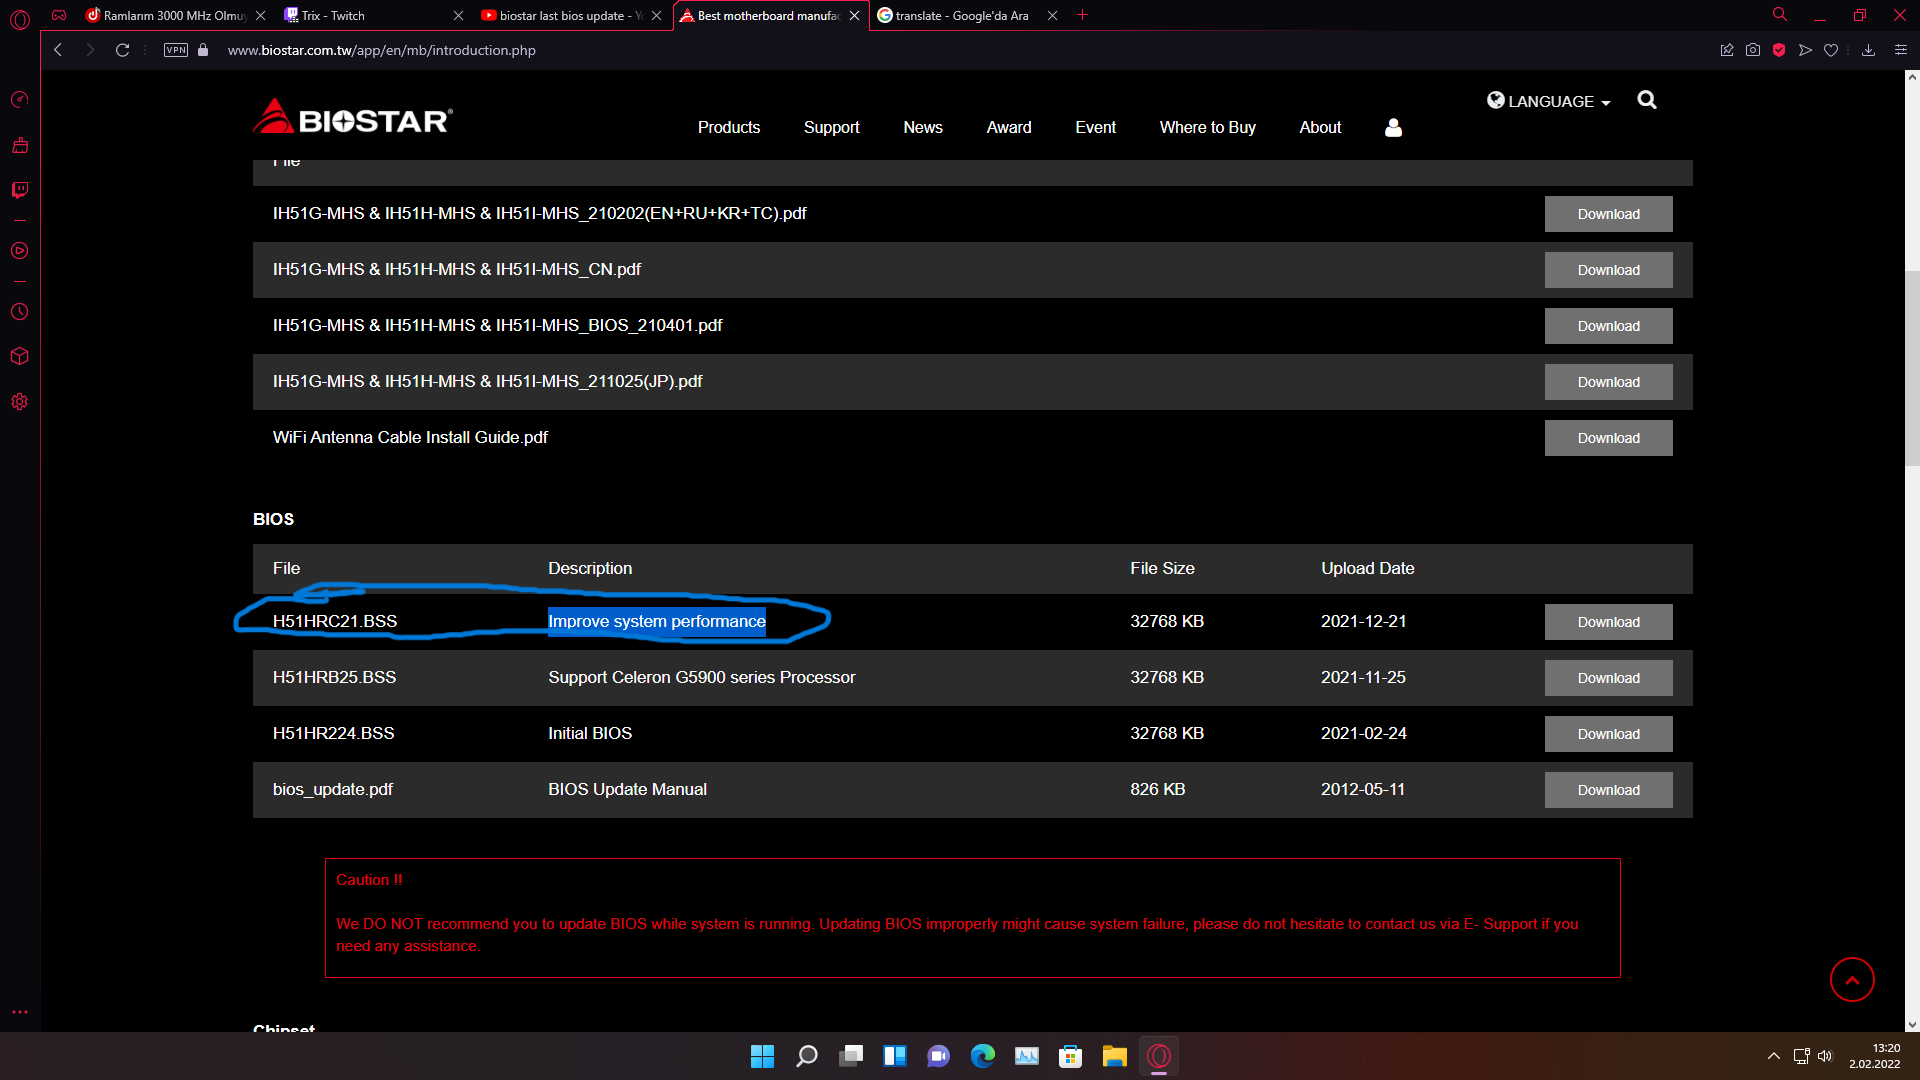Open History from the Opera sidebar
The width and height of the screenshot is (1920, 1080).
coord(19,312)
